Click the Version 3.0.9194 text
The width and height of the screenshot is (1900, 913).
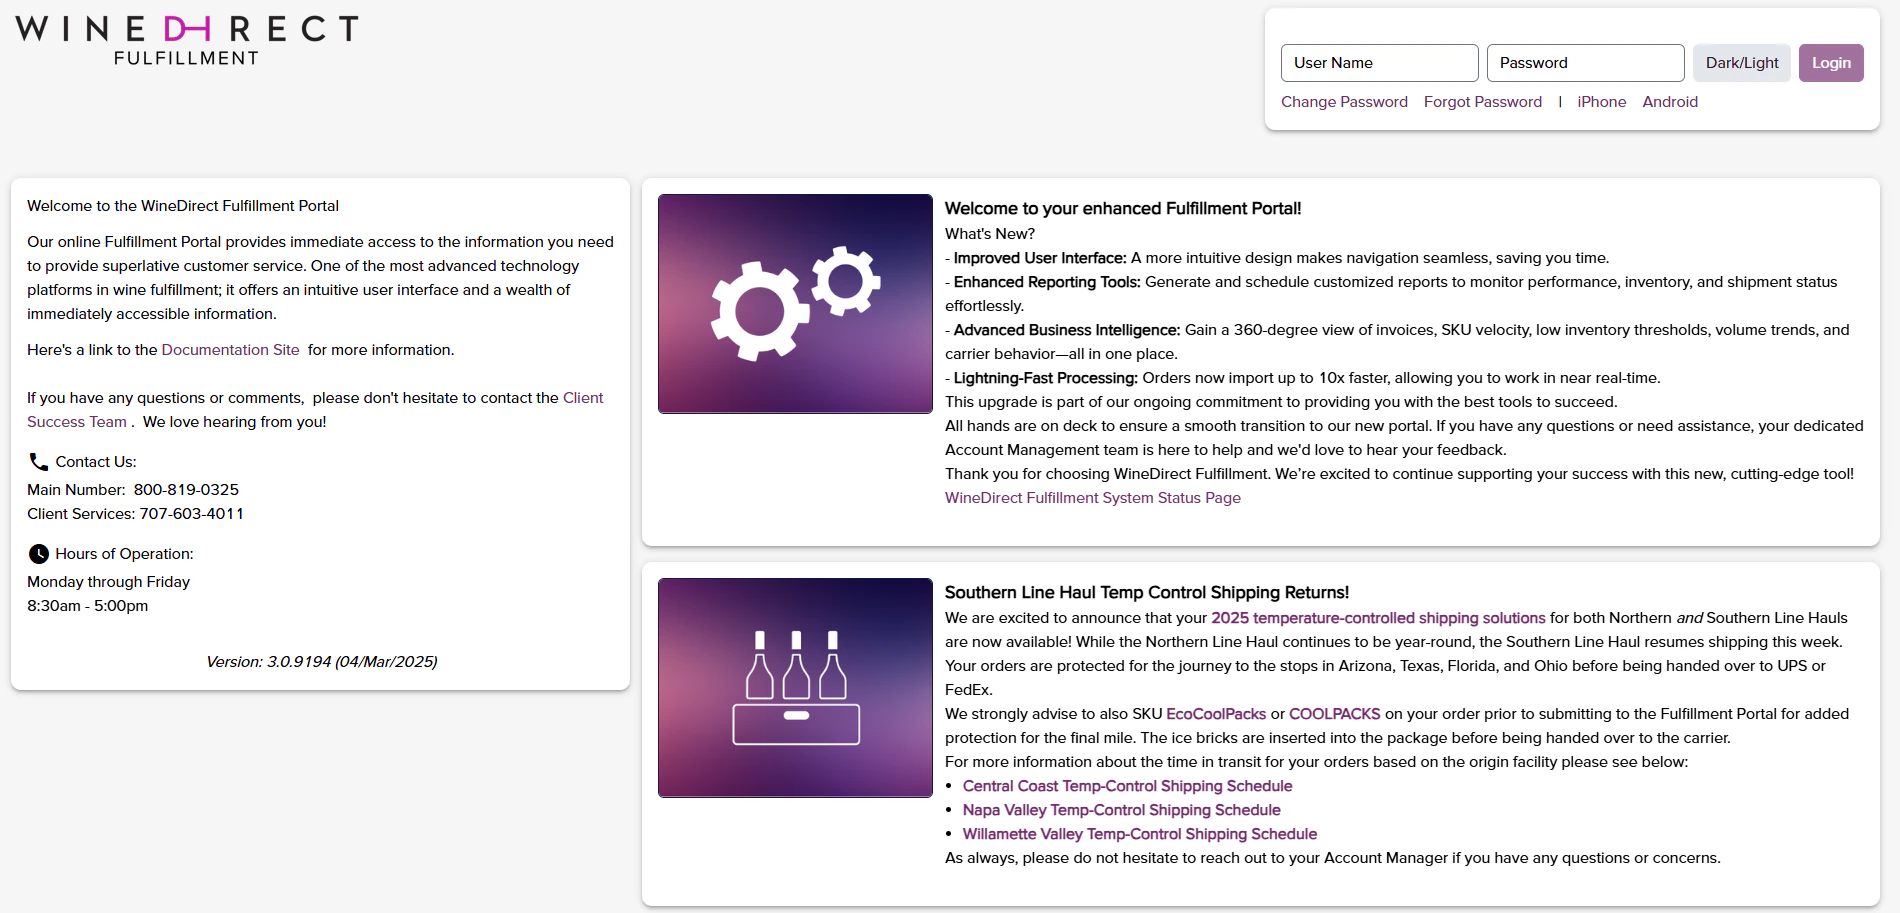pyautogui.click(x=321, y=662)
